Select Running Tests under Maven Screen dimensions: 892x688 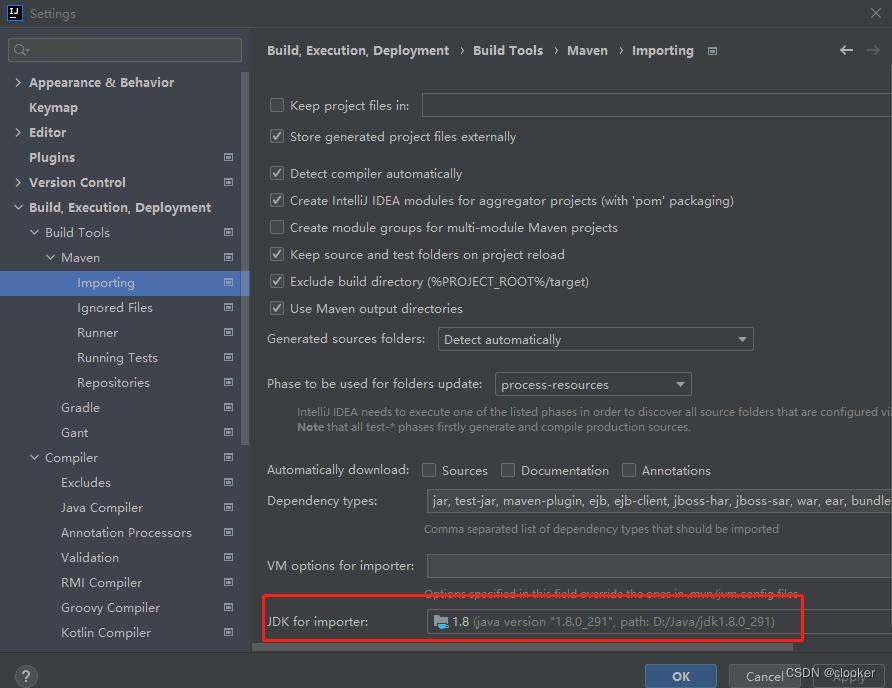[117, 358]
